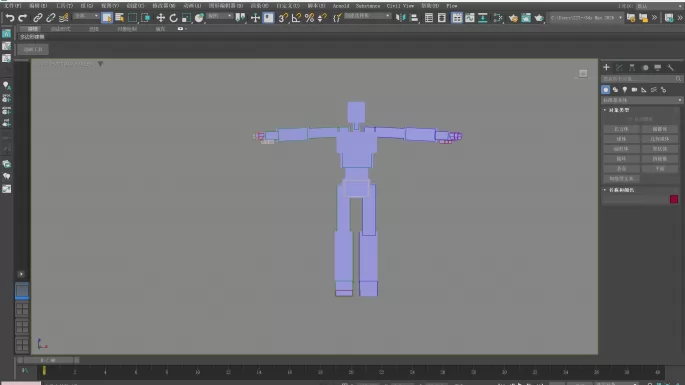This screenshot has height=385, width=685.
Task: Open the Utilities wrench panel
Action: point(671,67)
